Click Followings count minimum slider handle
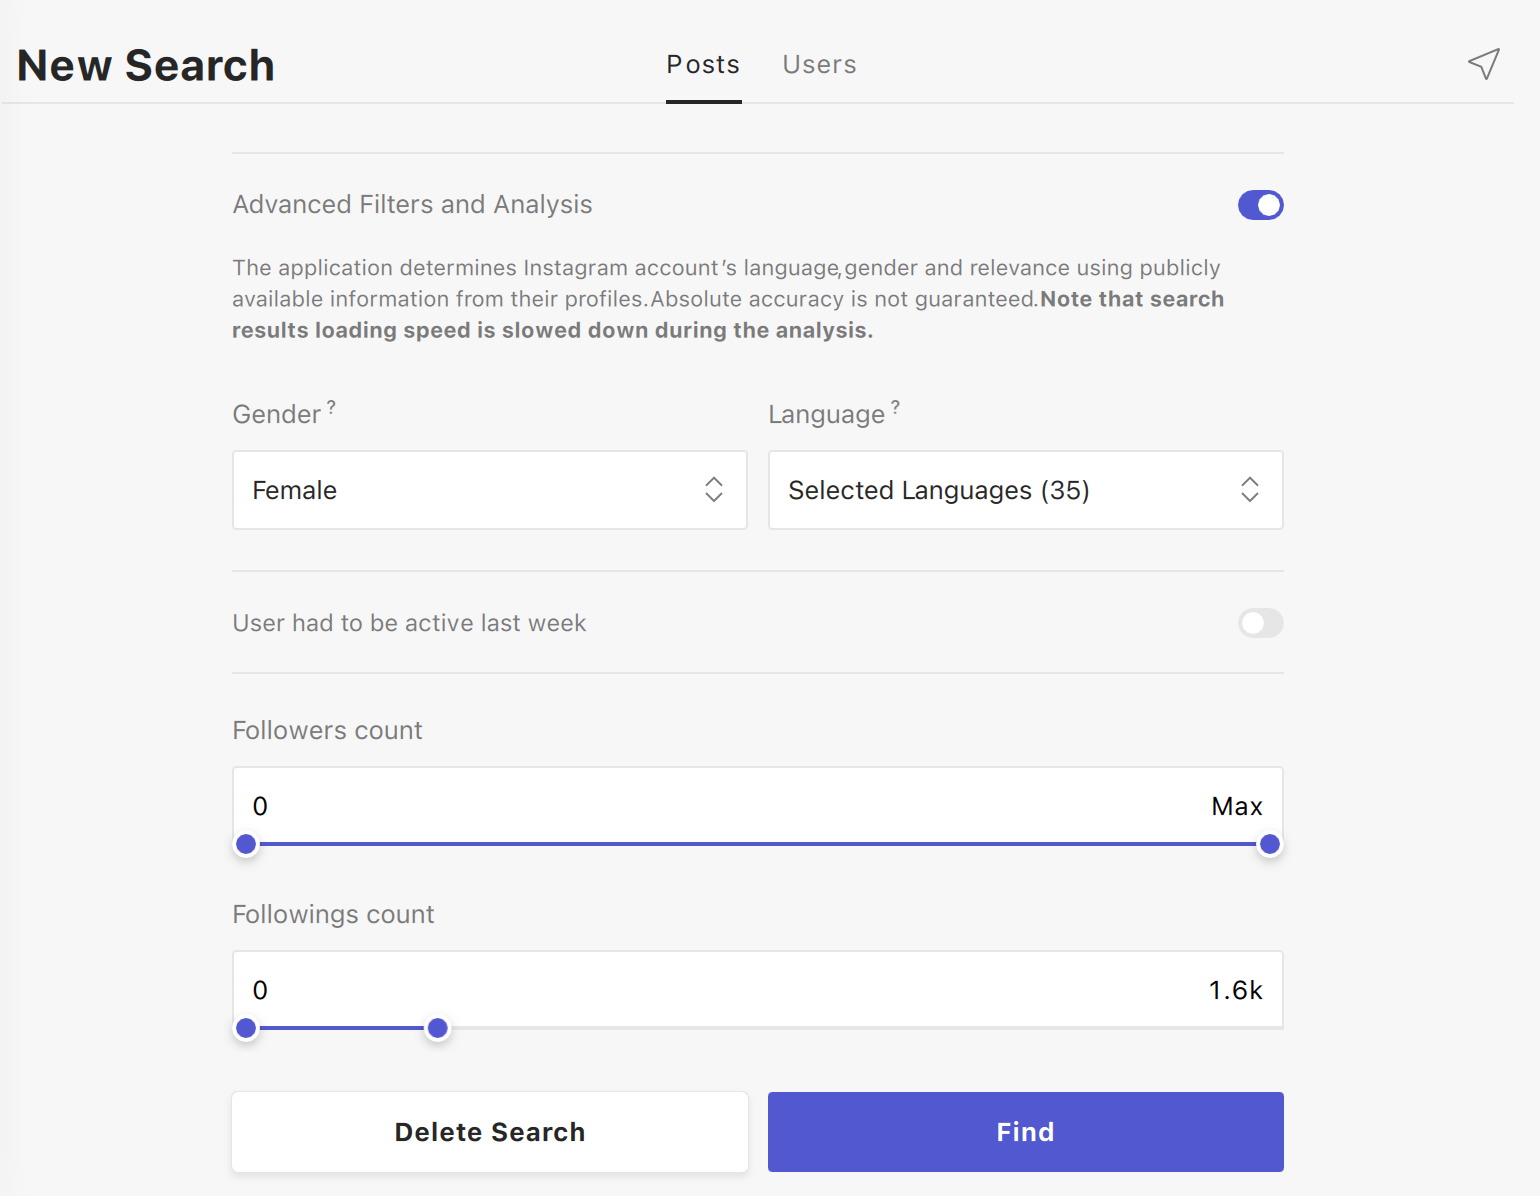The height and width of the screenshot is (1196, 1540). point(246,1028)
